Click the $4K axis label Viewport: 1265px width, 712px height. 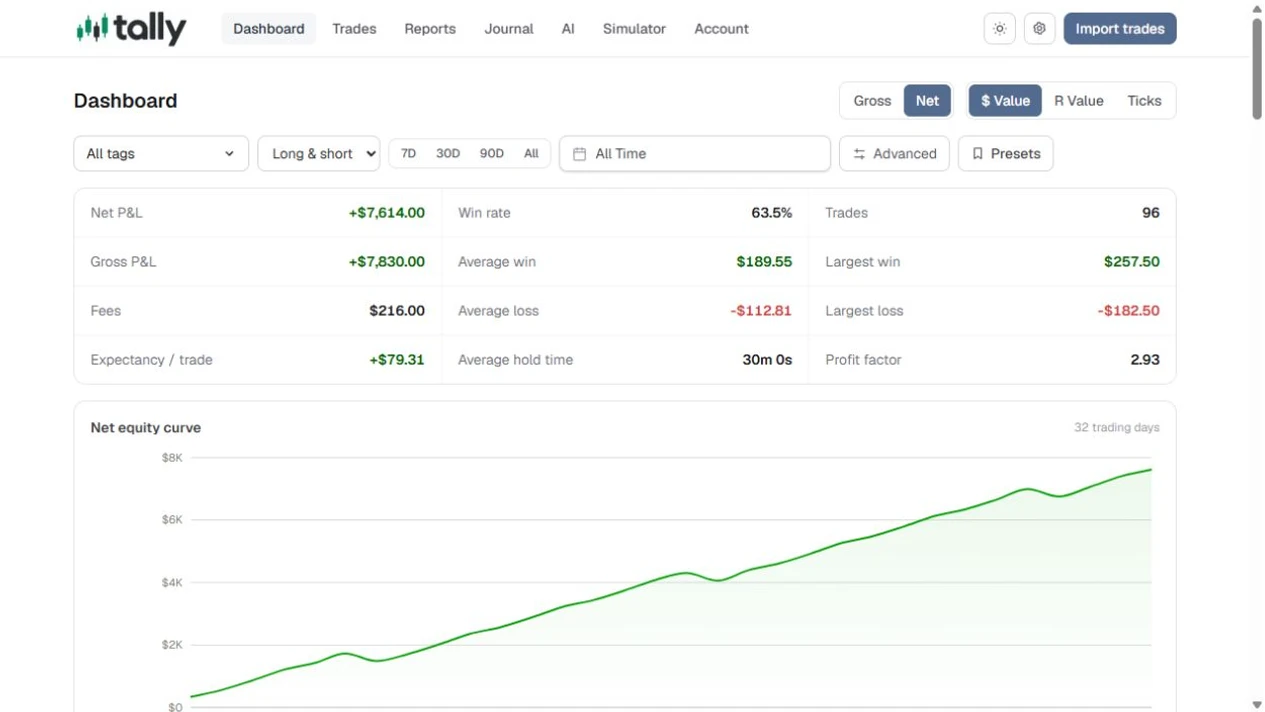pyautogui.click(x=172, y=583)
